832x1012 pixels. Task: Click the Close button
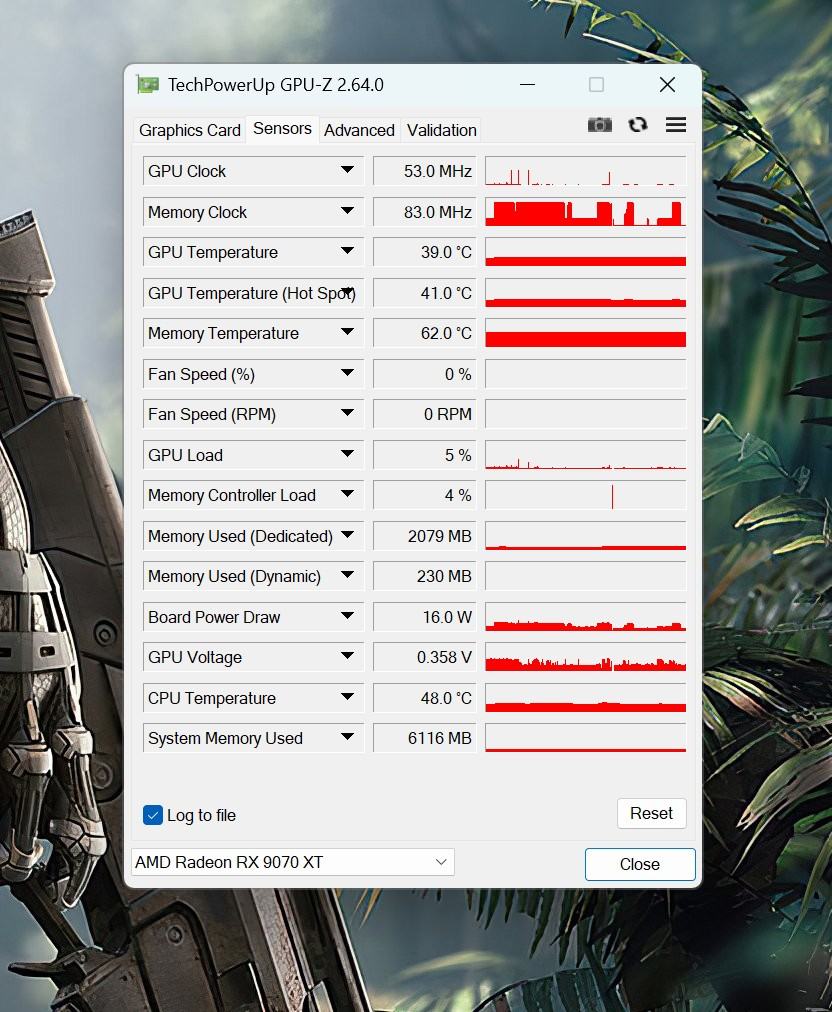640,864
